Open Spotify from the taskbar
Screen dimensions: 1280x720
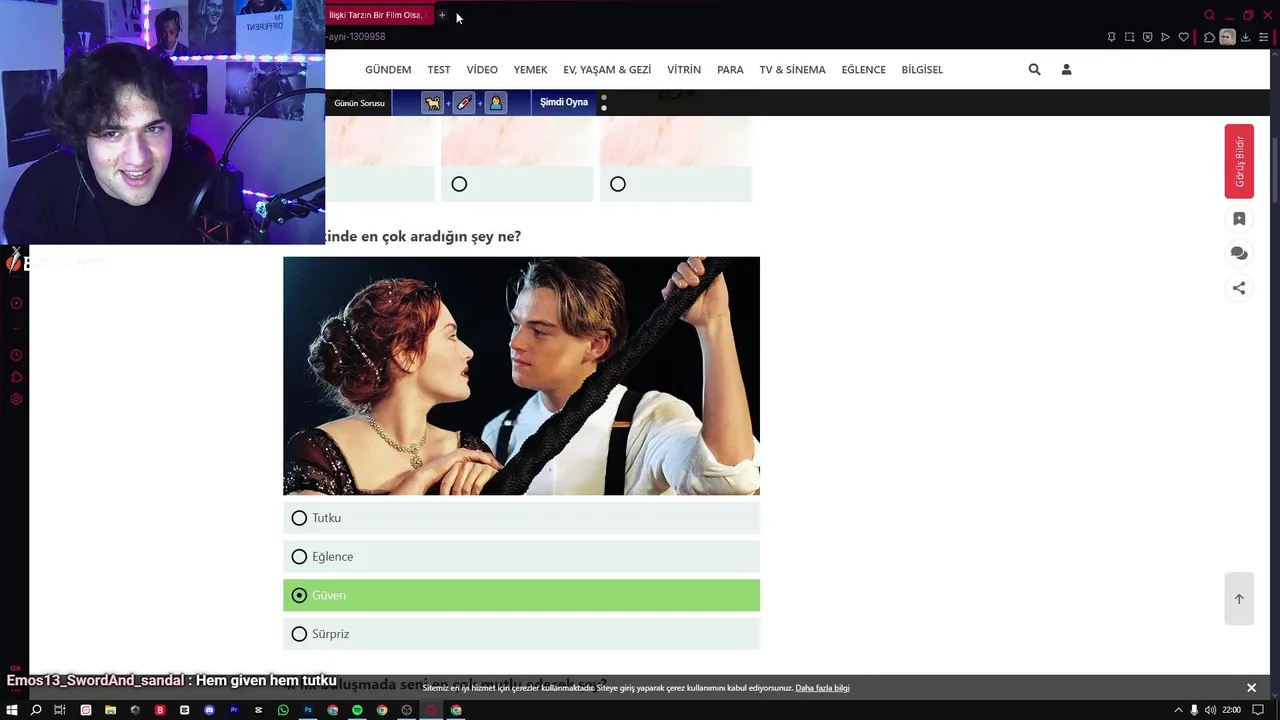357,710
